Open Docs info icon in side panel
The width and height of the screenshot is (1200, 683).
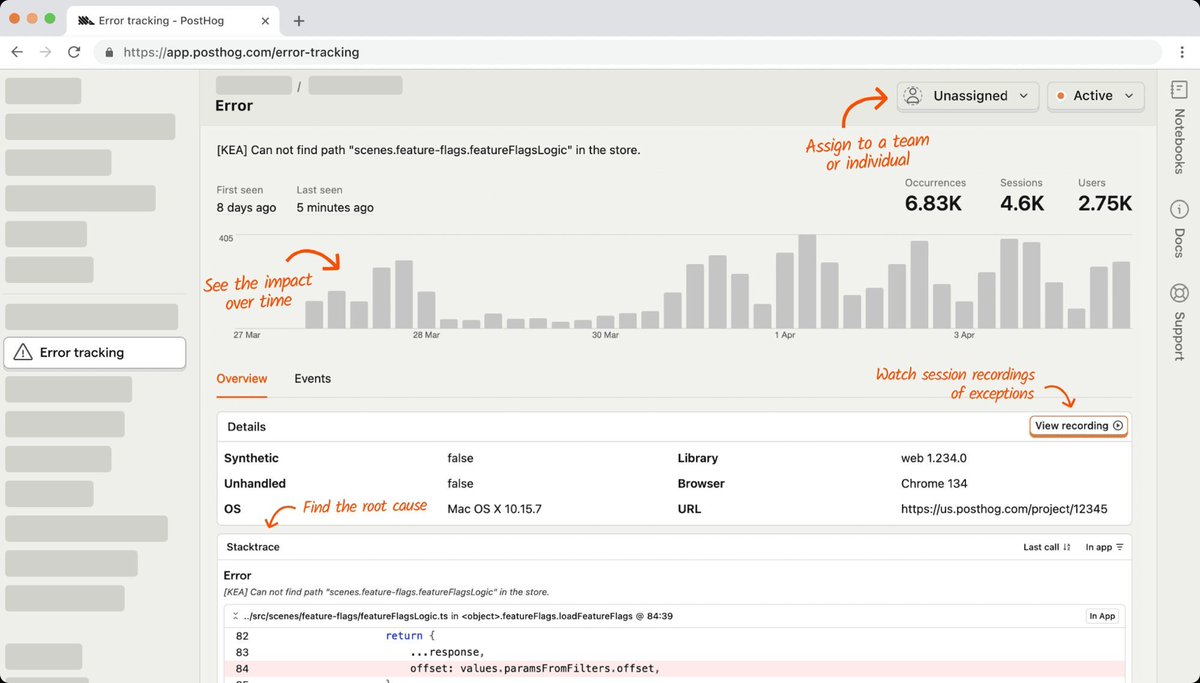pos(1179,210)
